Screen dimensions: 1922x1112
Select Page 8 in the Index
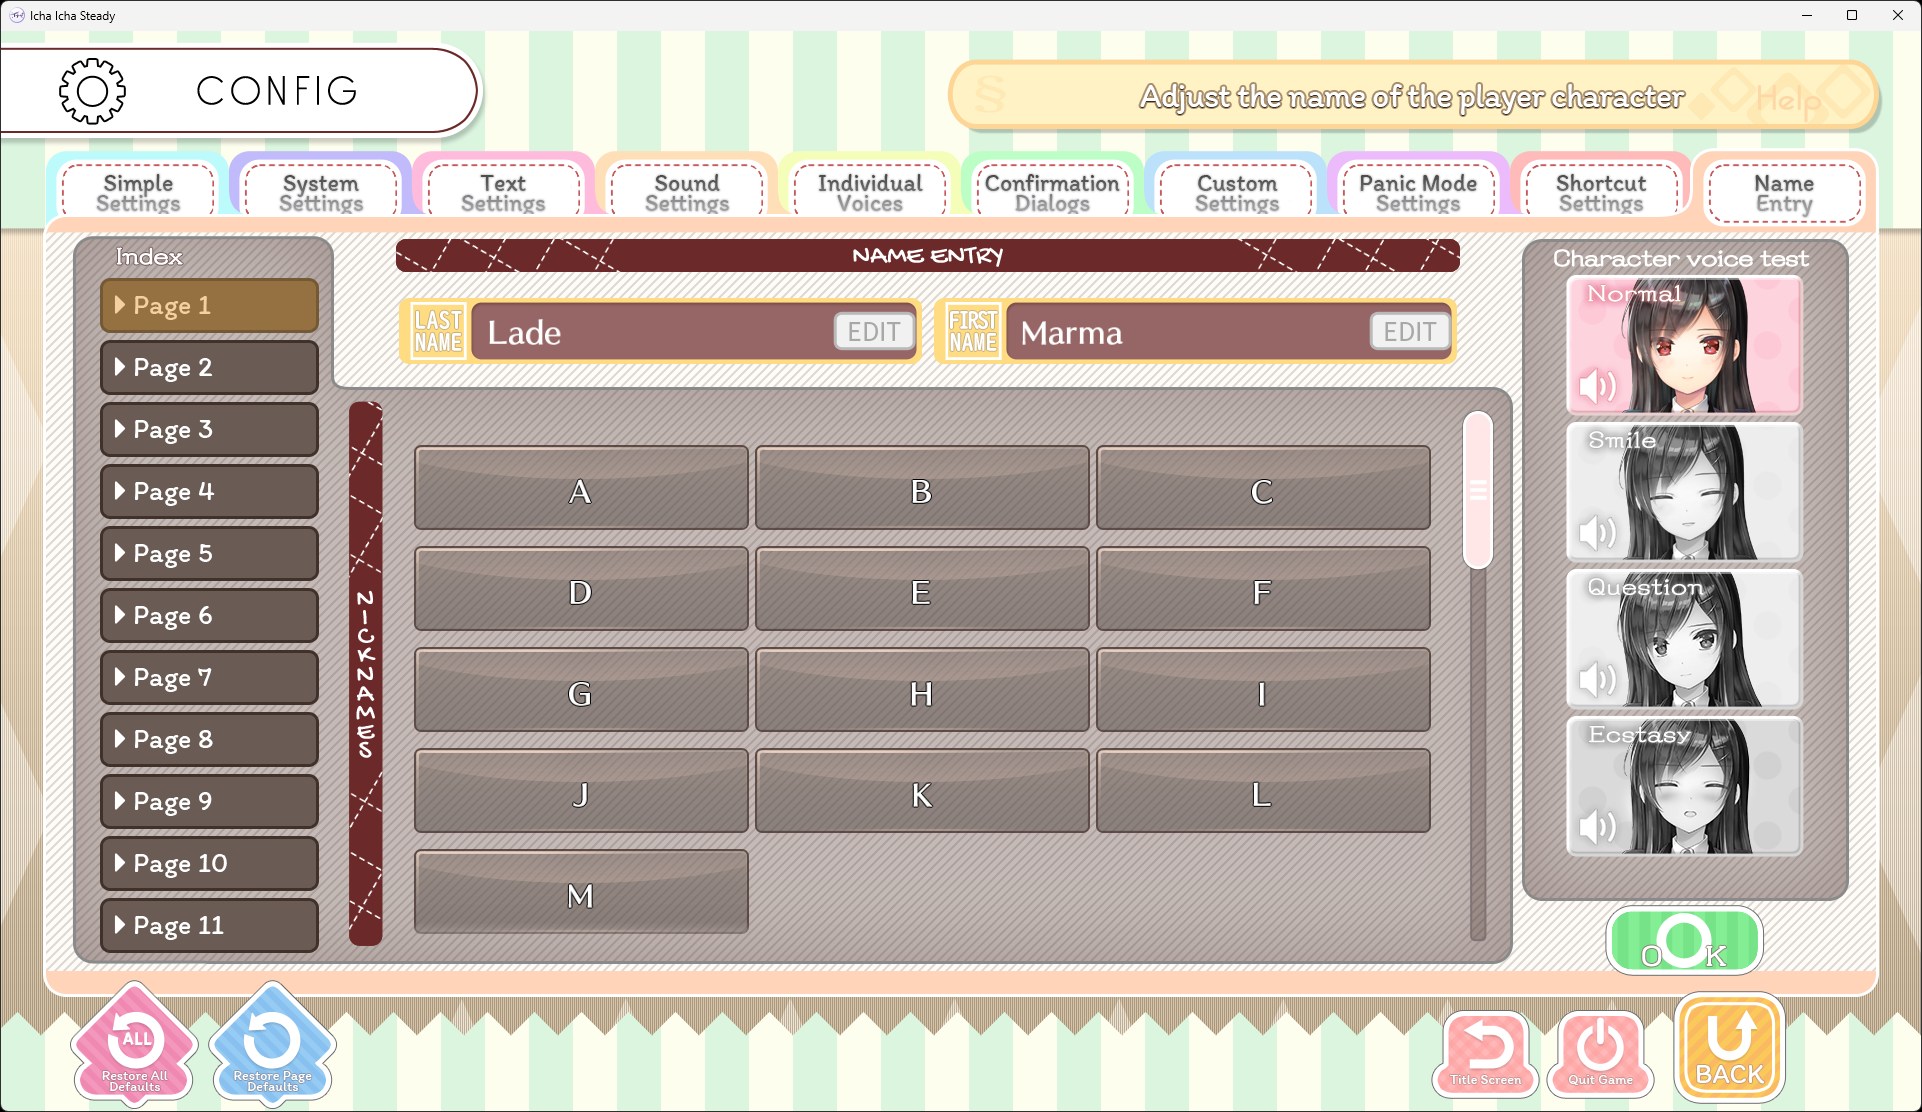pos(209,740)
